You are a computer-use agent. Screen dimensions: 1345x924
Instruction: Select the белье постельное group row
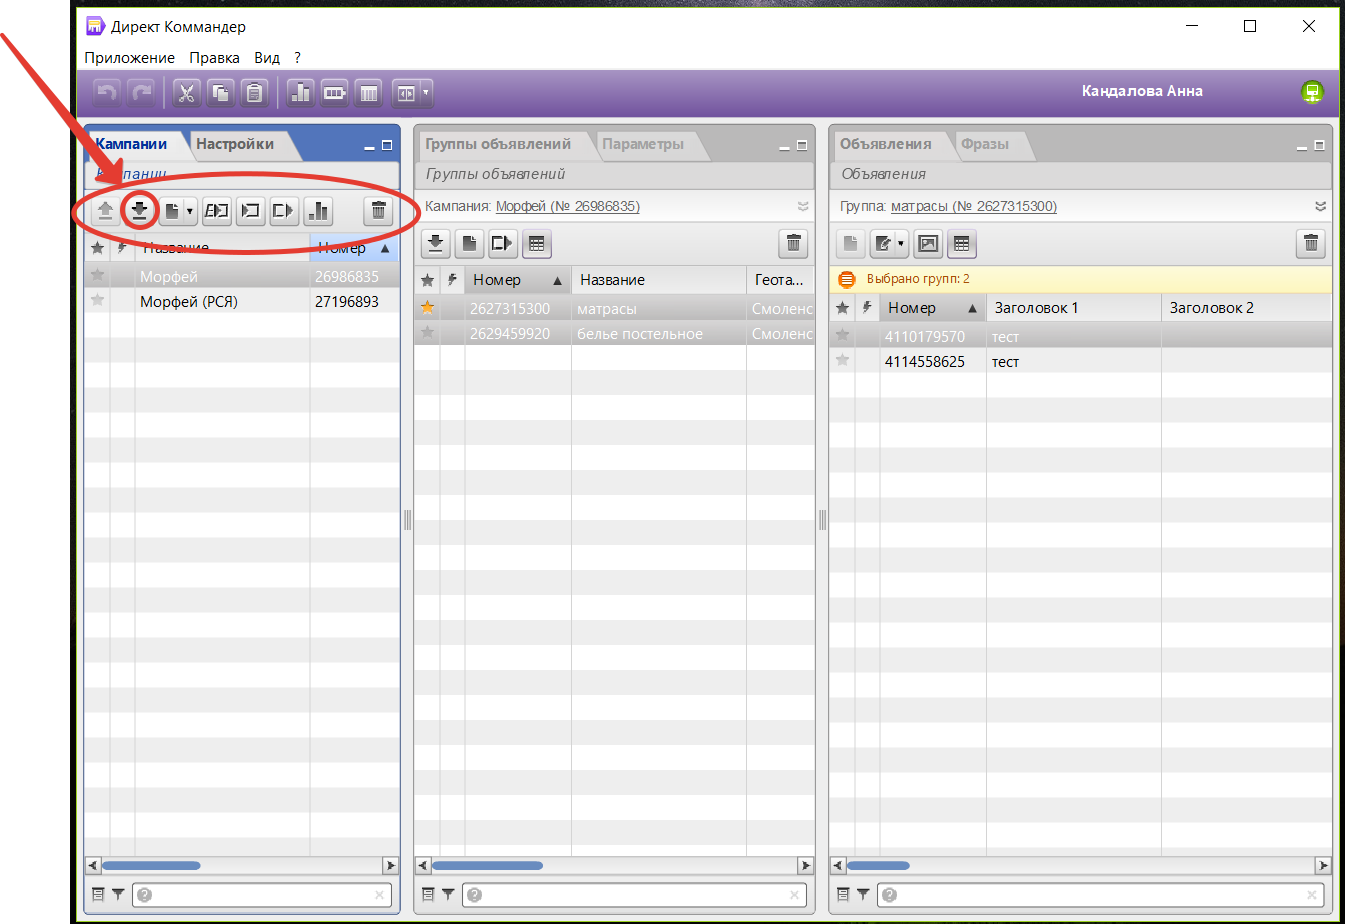614,334
